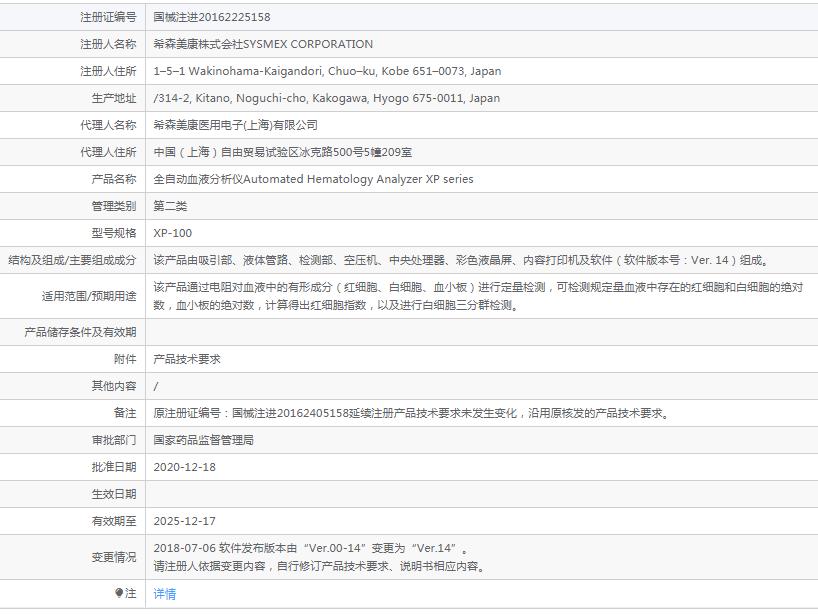Click the 结构及组成/主要组成成分 label
Viewport: 818px width, 615px height.
click(72, 260)
